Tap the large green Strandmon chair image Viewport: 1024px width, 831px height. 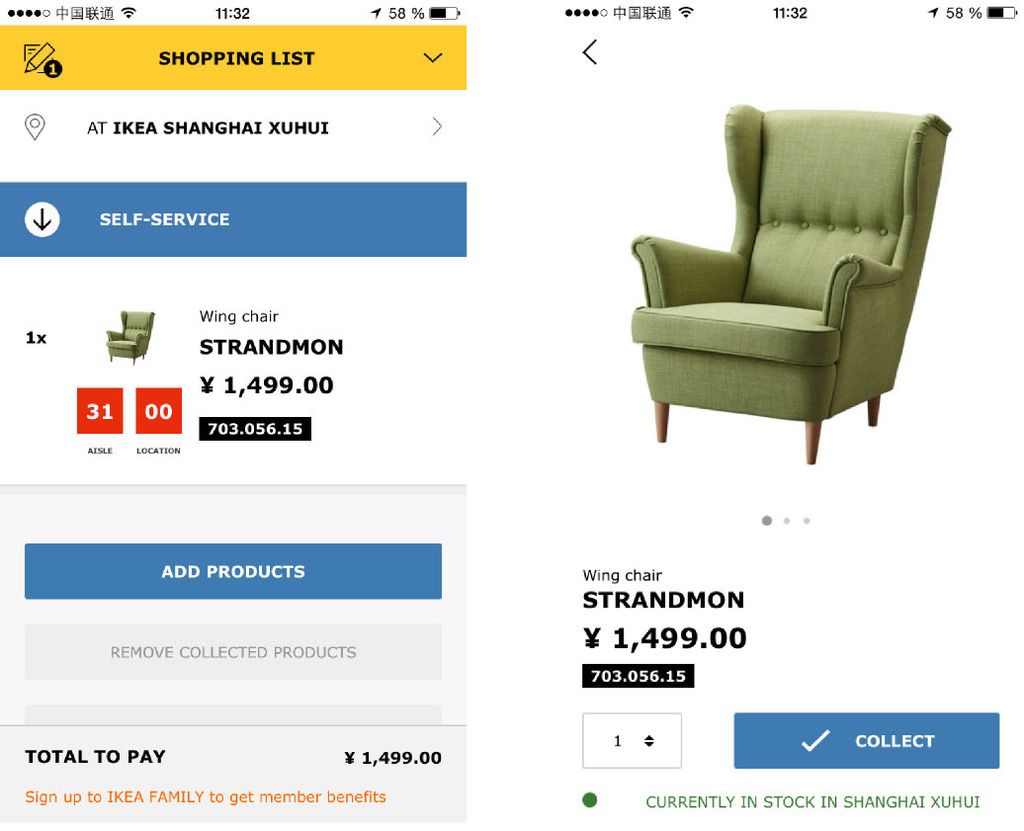point(790,284)
